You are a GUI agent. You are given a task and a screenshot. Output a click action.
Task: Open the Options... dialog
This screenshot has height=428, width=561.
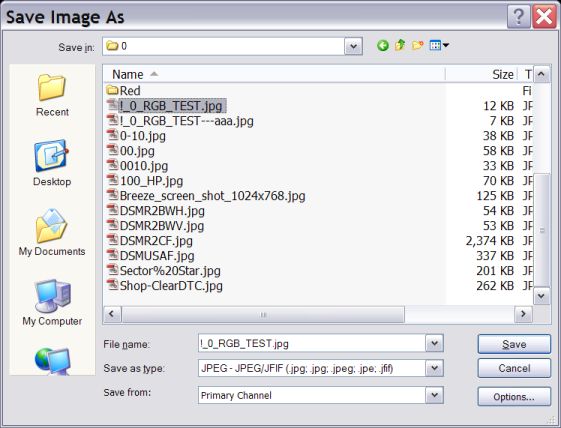514,397
